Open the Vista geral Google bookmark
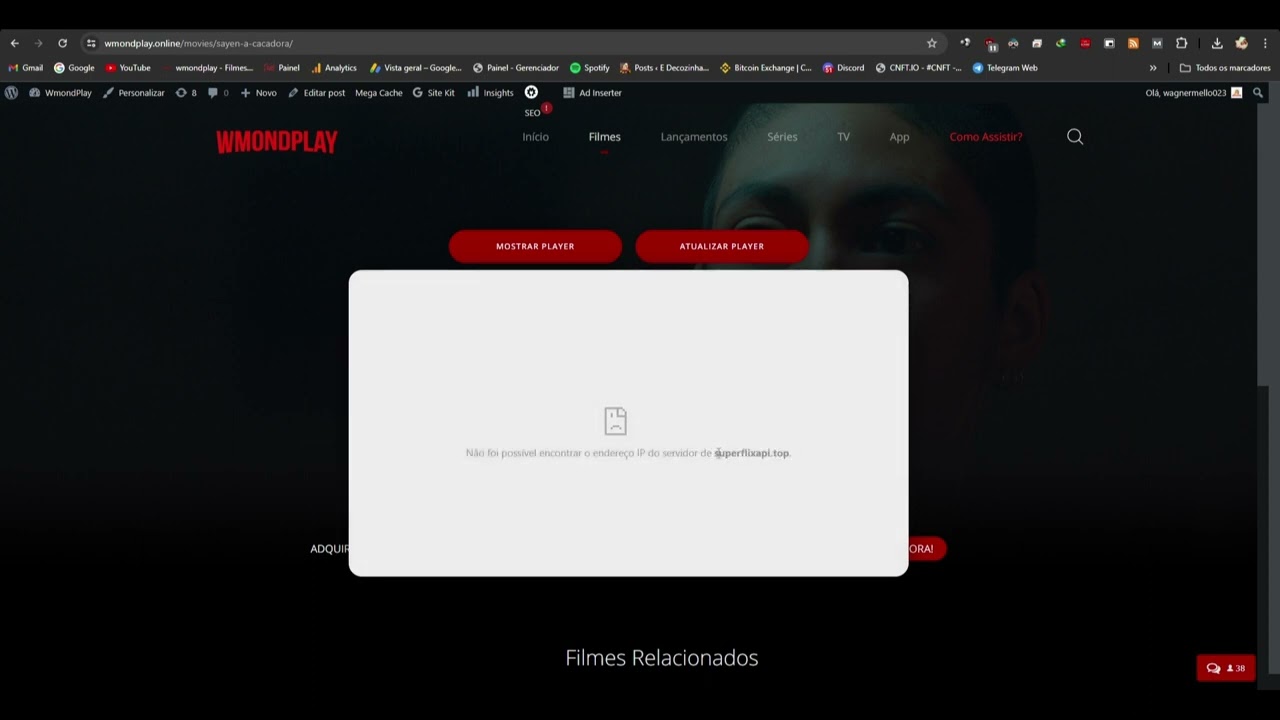This screenshot has height=720, width=1280. click(416, 68)
